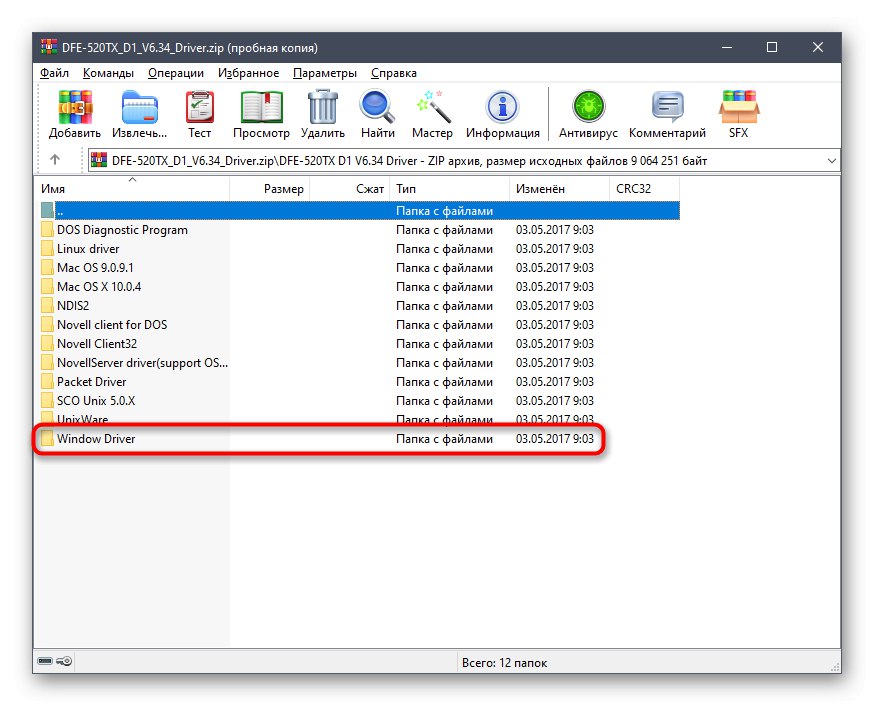Open the Параметры menu
The width and height of the screenshot is (874, 706).
click(325, 73)
